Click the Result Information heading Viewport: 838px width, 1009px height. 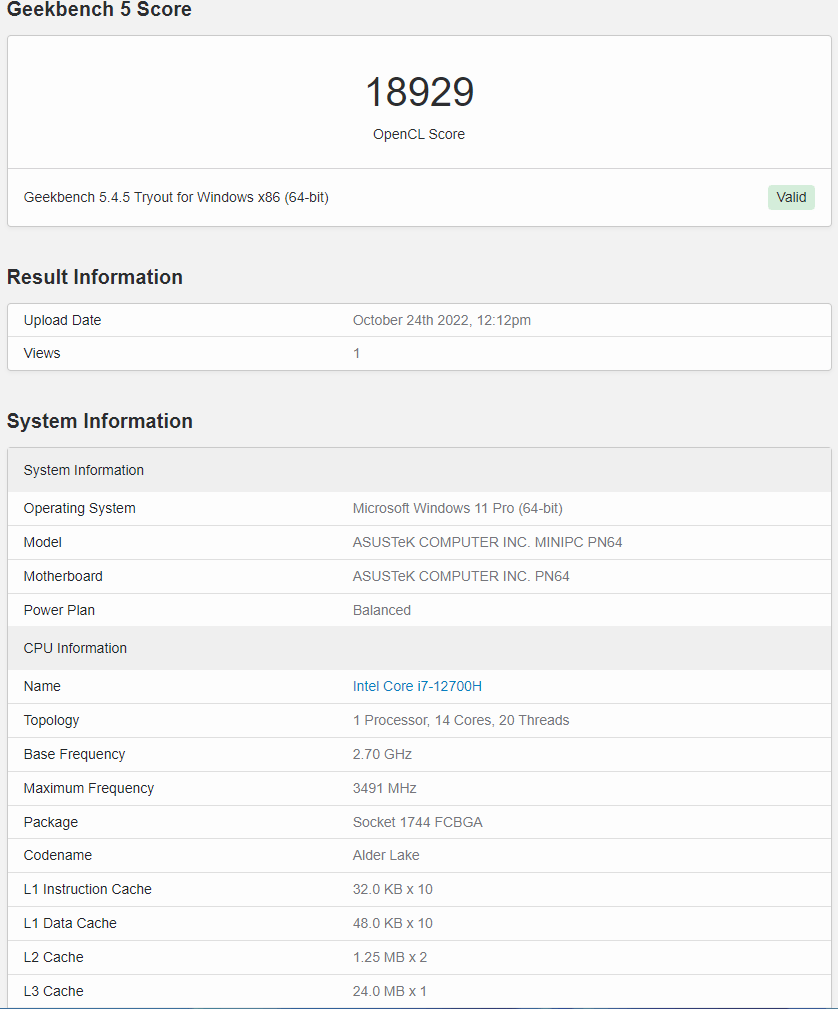click(95, 277)
